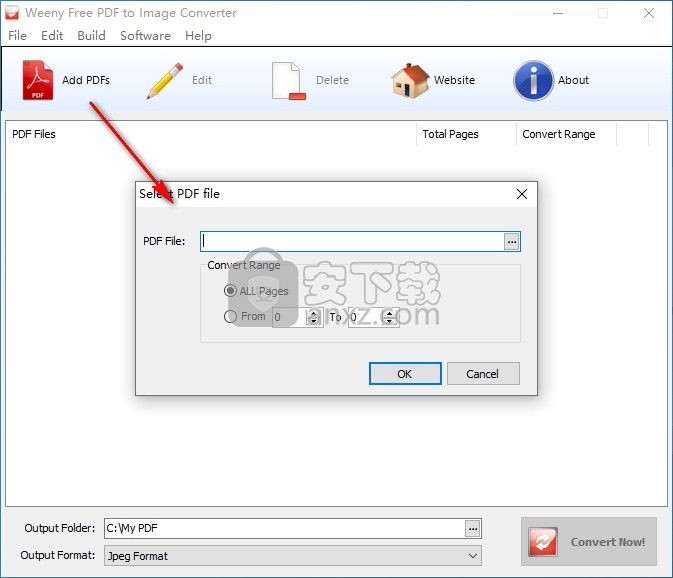
Task: Click the To page number field
Action: (366, 317)
